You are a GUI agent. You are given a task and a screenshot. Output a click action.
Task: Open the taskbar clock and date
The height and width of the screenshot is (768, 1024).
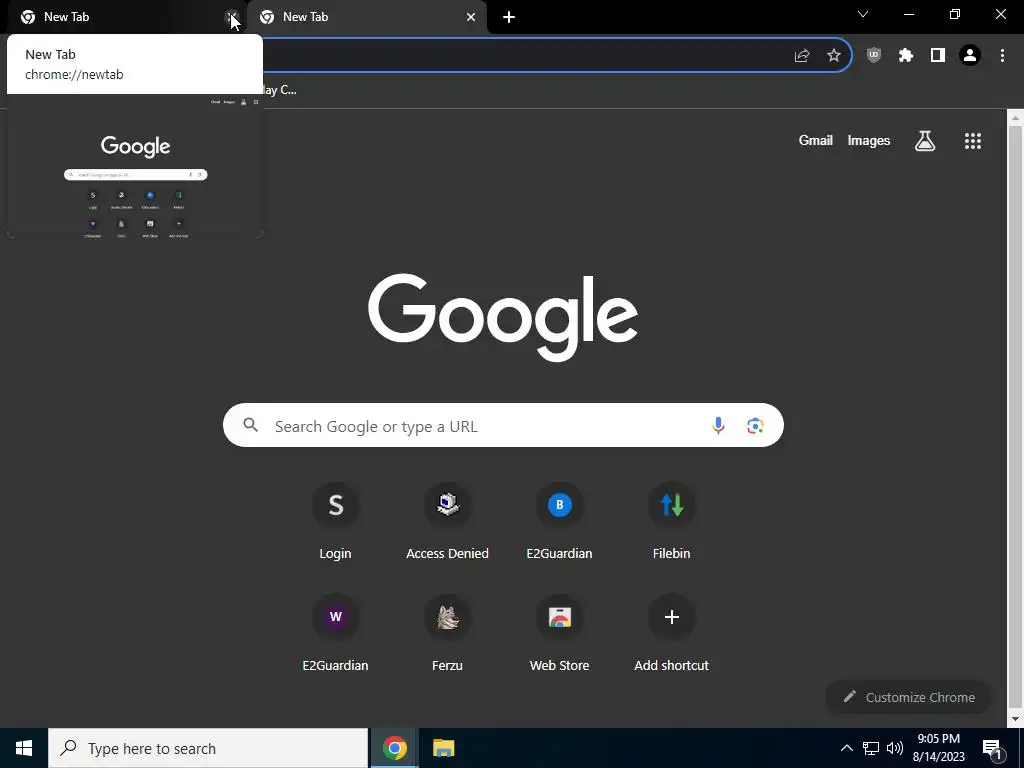tap(938, 748)
